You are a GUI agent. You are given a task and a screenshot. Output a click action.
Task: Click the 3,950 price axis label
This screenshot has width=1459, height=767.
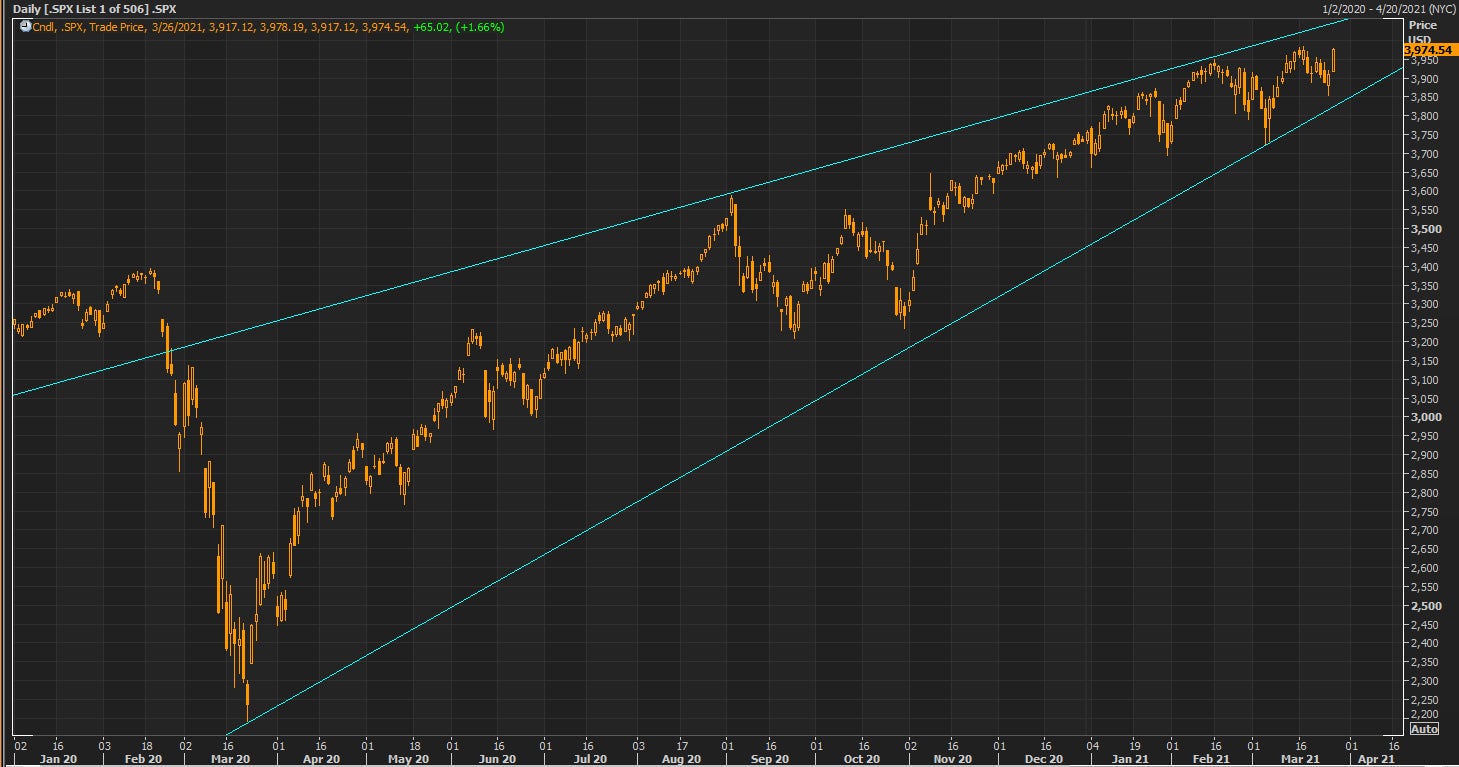pyautogui.click(x=1425, y=60)
